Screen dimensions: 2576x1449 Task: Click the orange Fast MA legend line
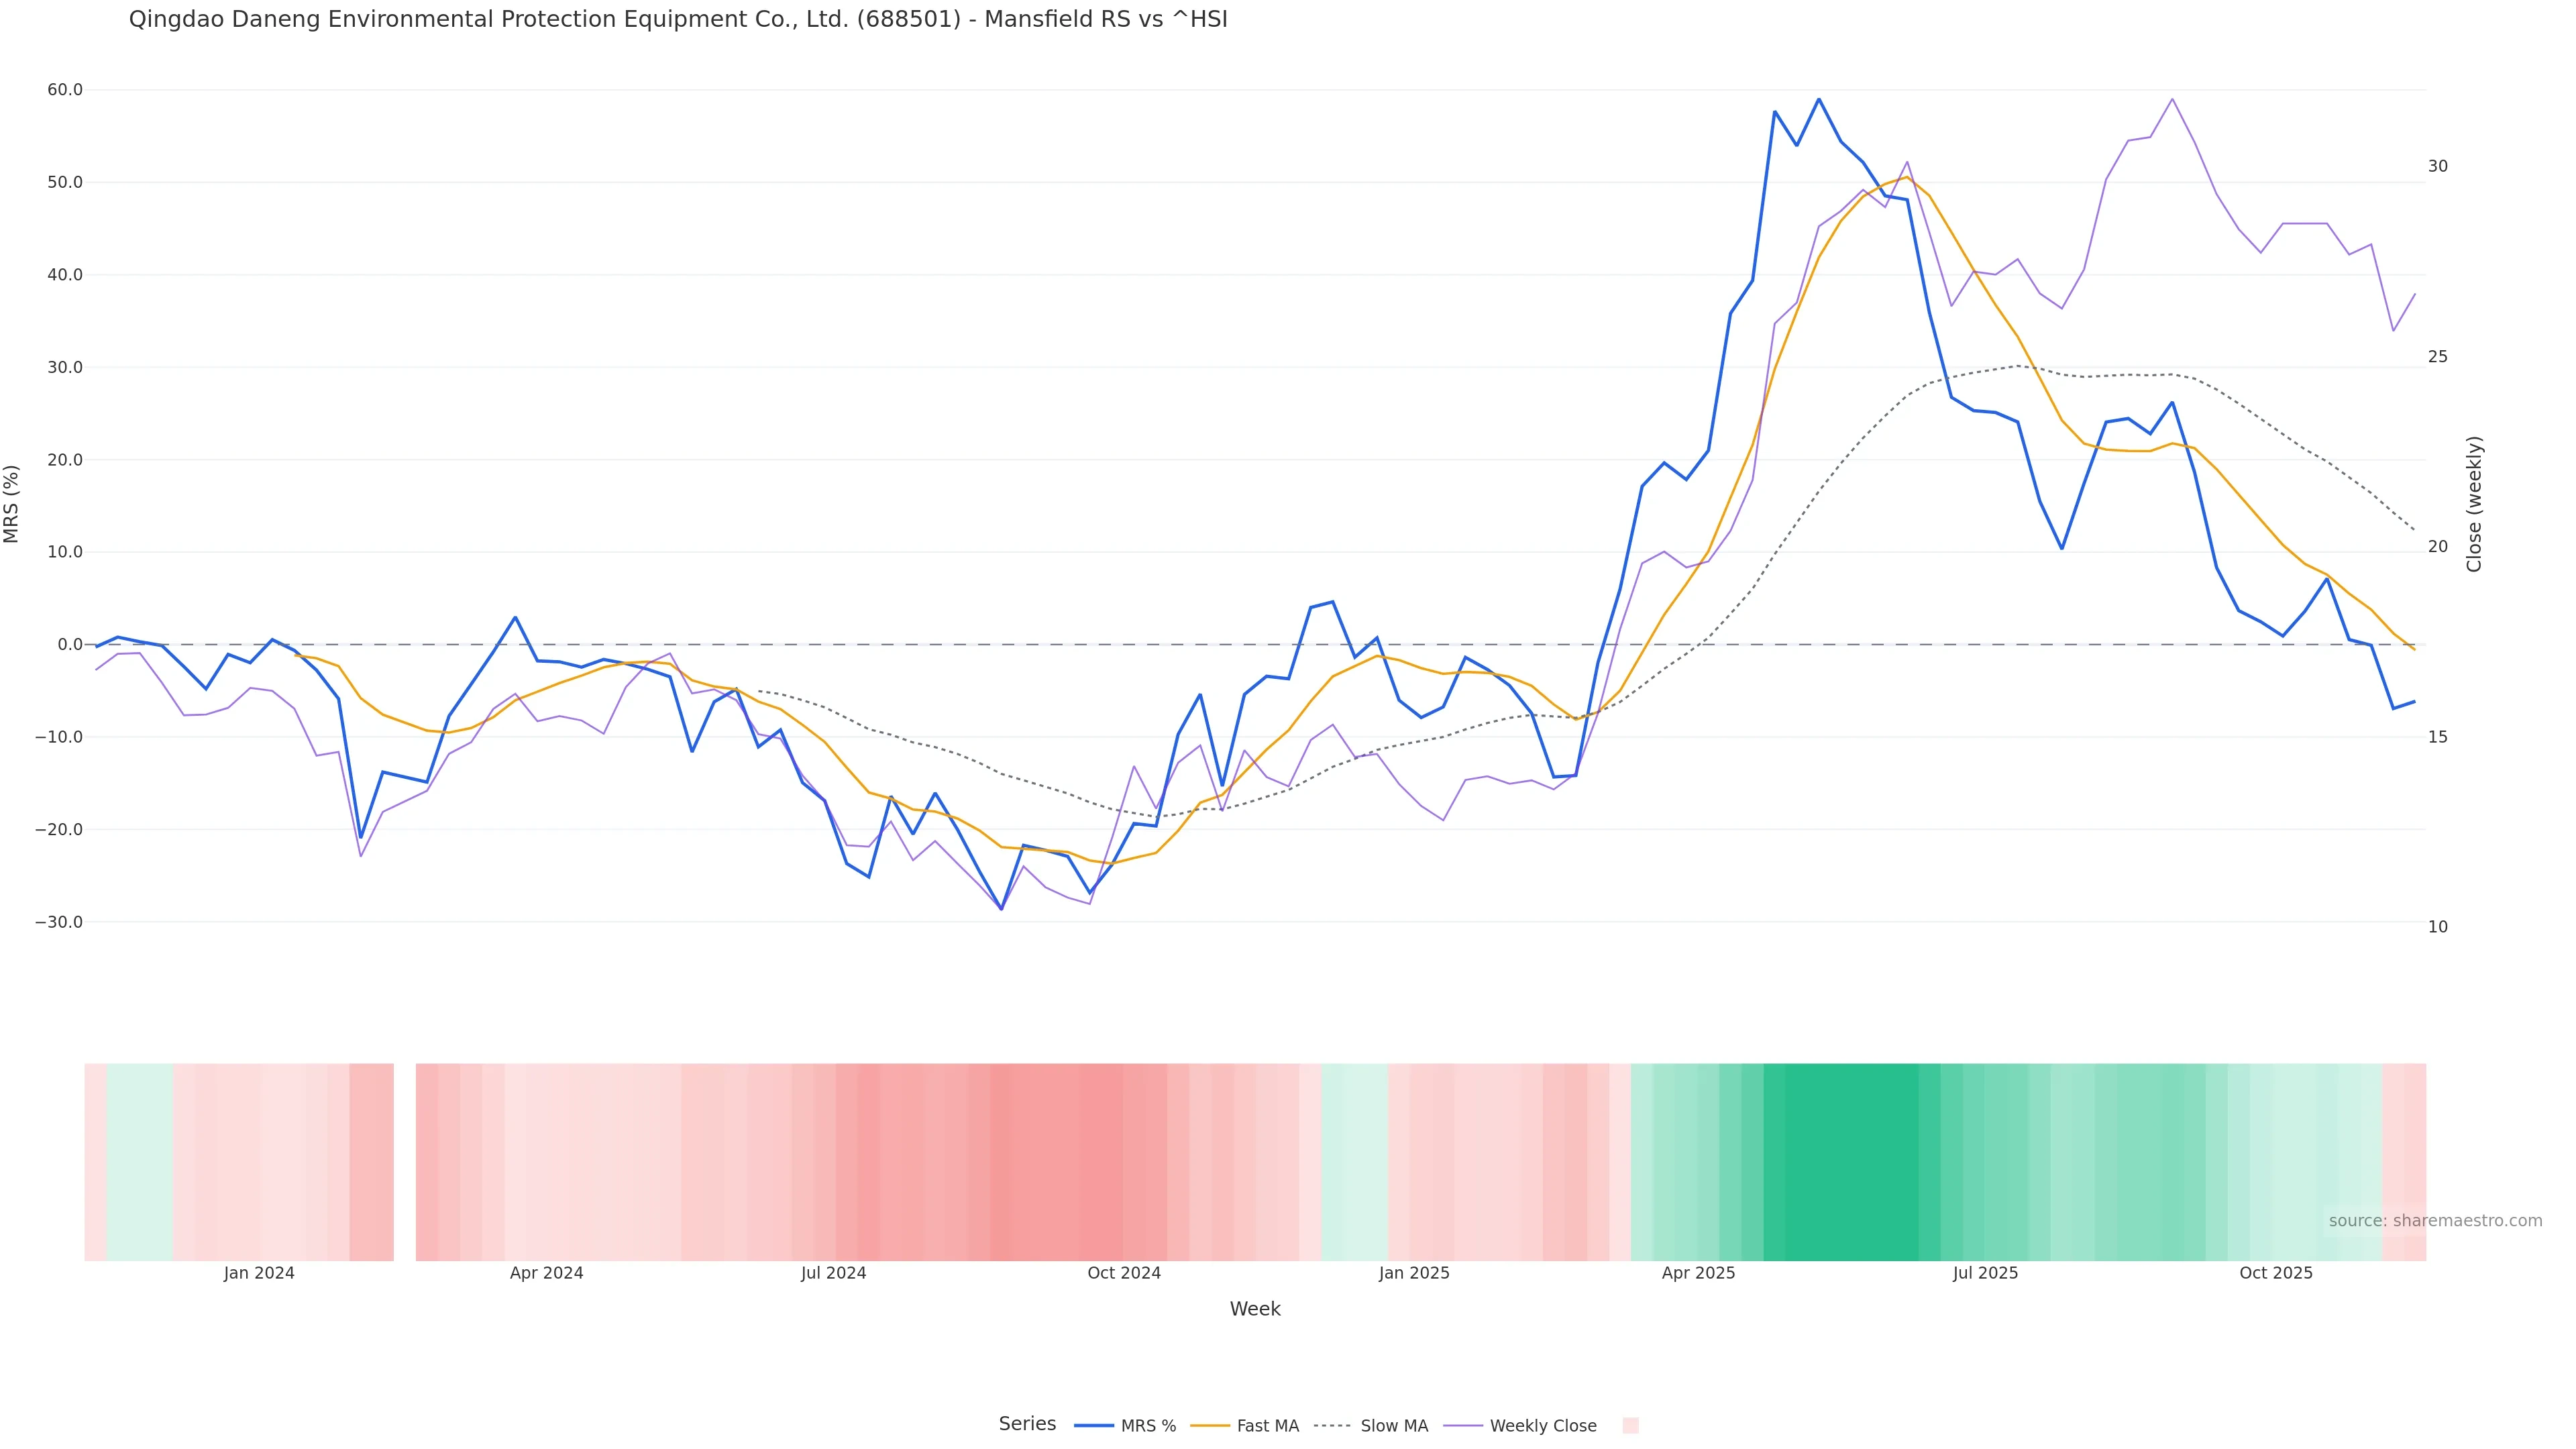(x=1210, y=1426)
